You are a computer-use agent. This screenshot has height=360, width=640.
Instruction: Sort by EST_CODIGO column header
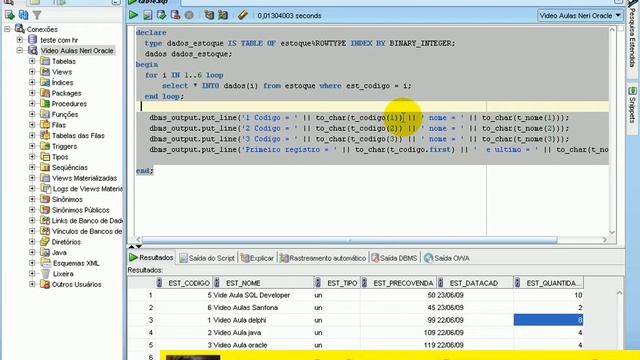184,283
